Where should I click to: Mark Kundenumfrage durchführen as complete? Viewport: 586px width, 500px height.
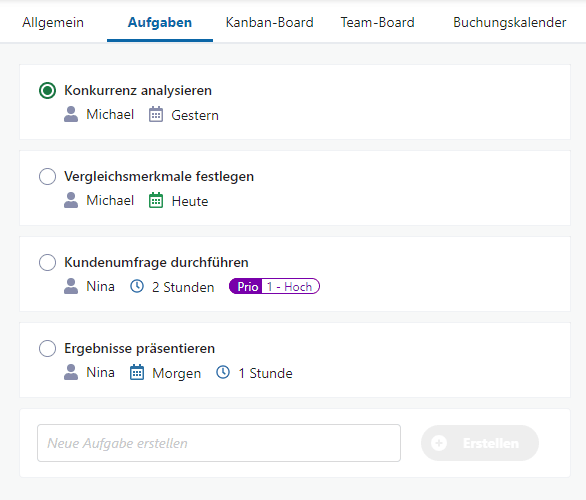point(47,262)
